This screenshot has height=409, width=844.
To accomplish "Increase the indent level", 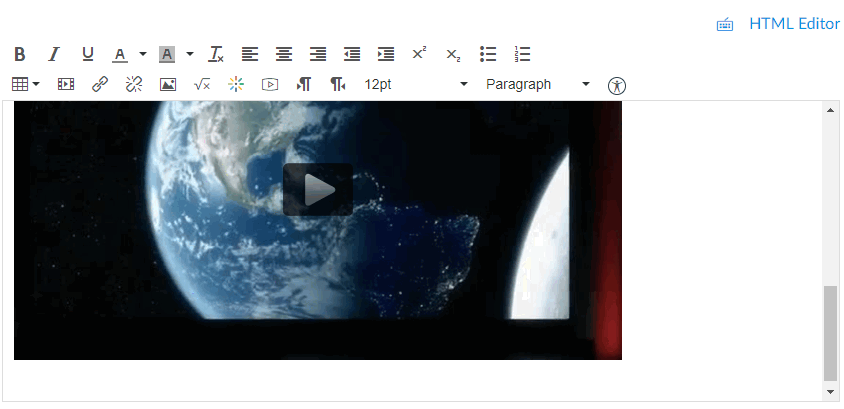I will click(385, 54).
